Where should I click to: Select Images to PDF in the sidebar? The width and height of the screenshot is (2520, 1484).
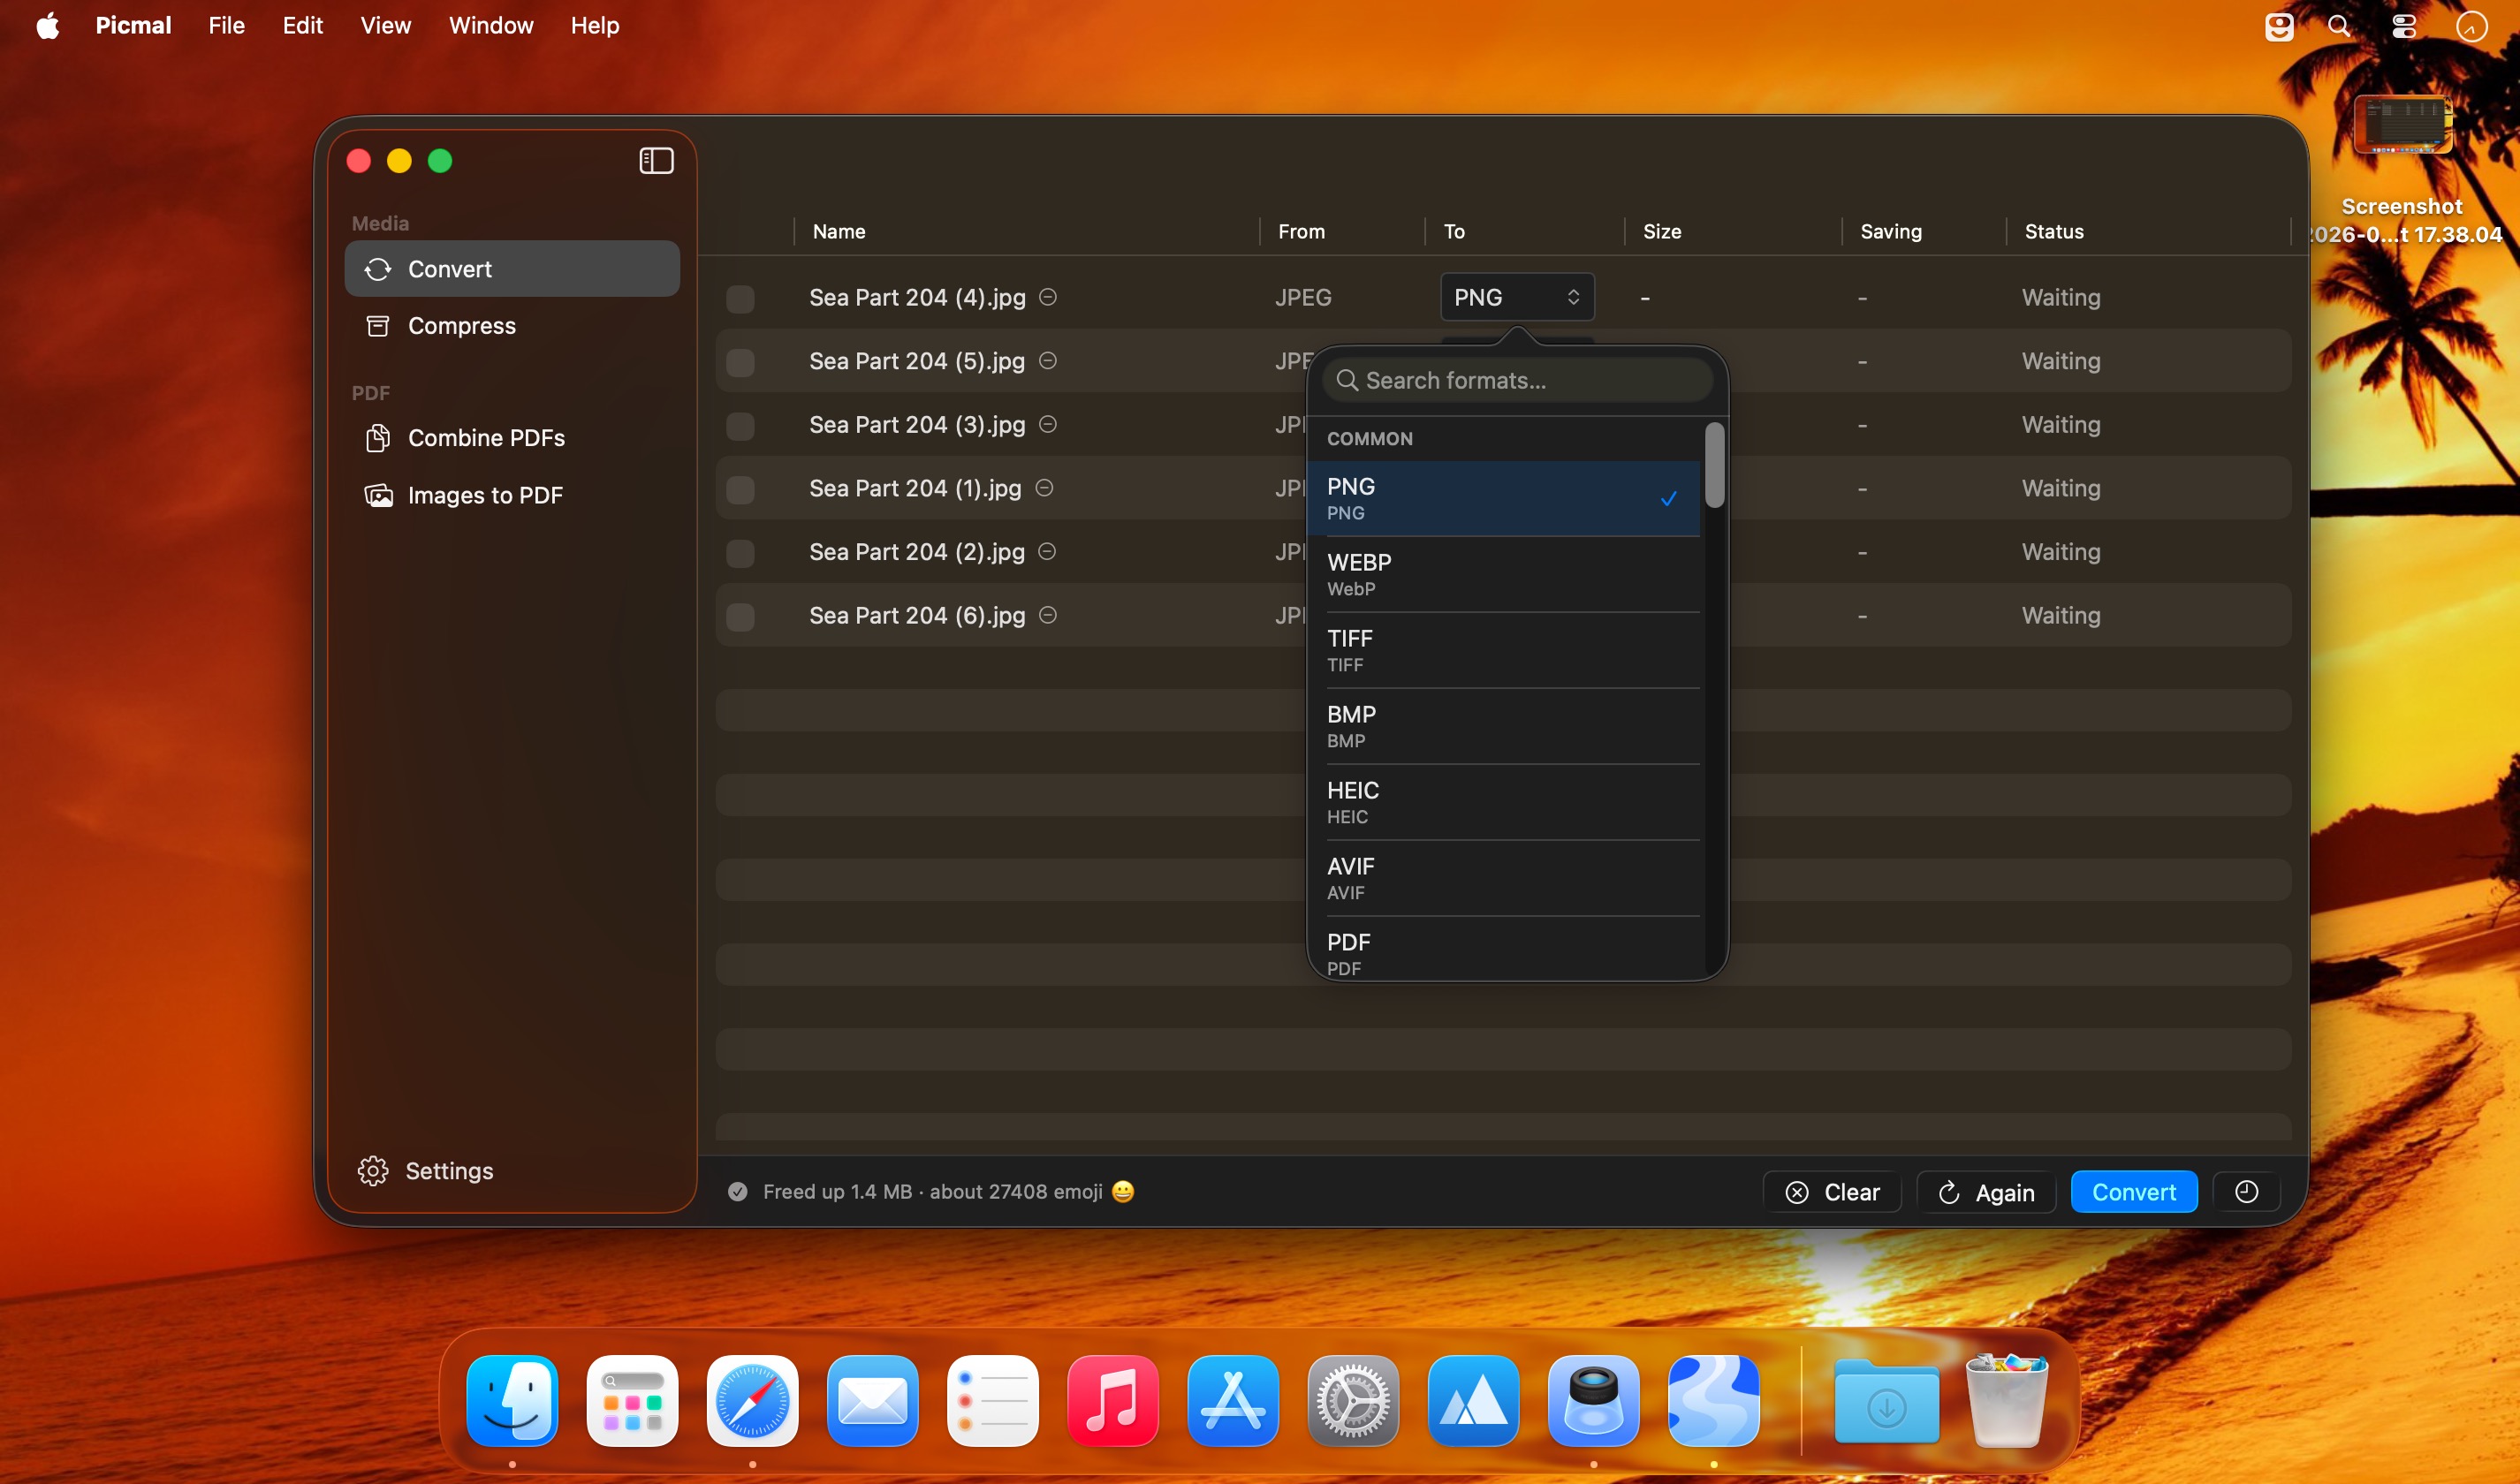coord(512,495)
